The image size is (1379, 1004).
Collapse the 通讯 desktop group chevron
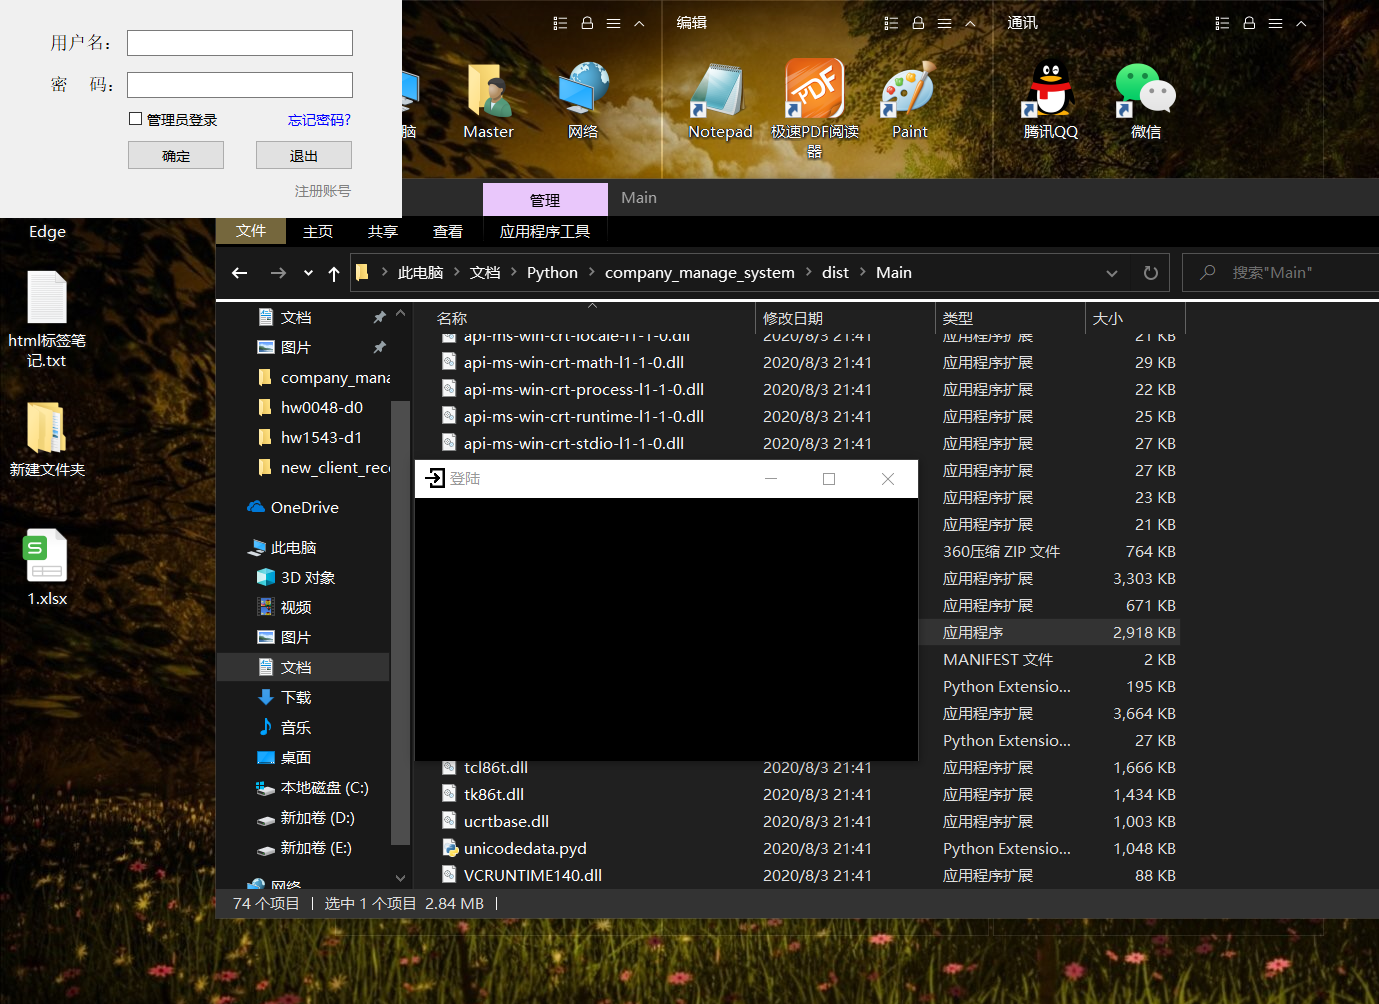pyautogui.click(x=1301, y=23)
